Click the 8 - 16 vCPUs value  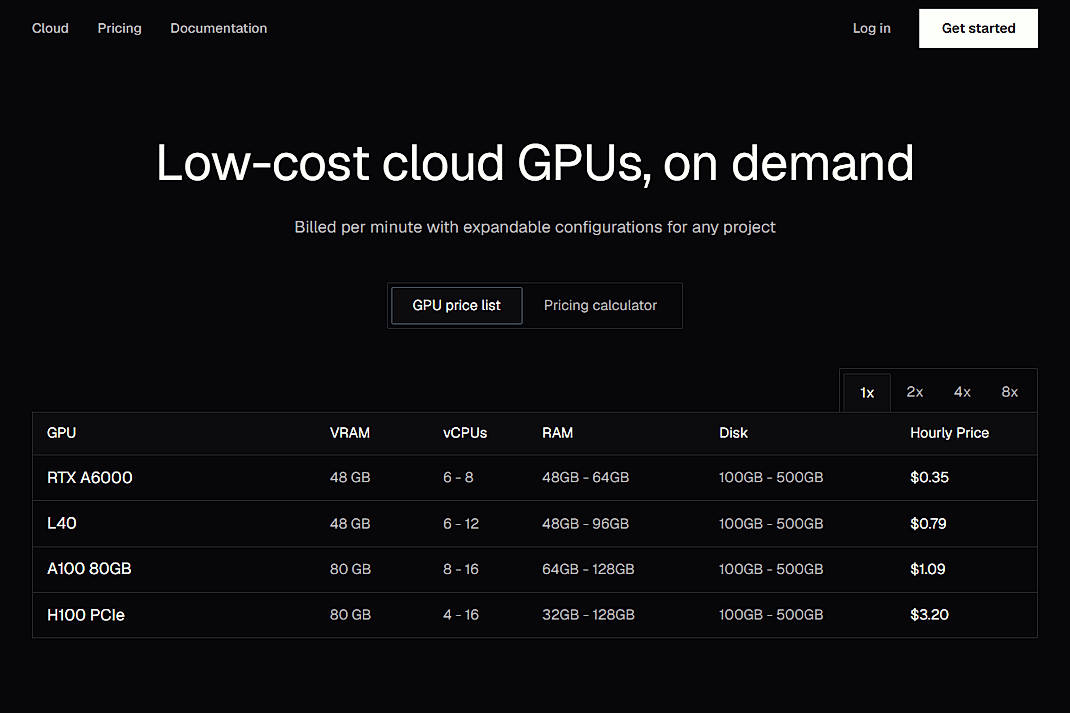click(x=461, y=569)
